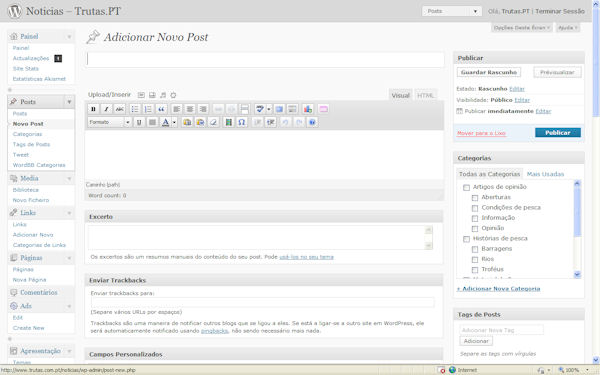Click Mover para o Lixo link
This screenshot has height=375, width=600.
click(481, 133)
